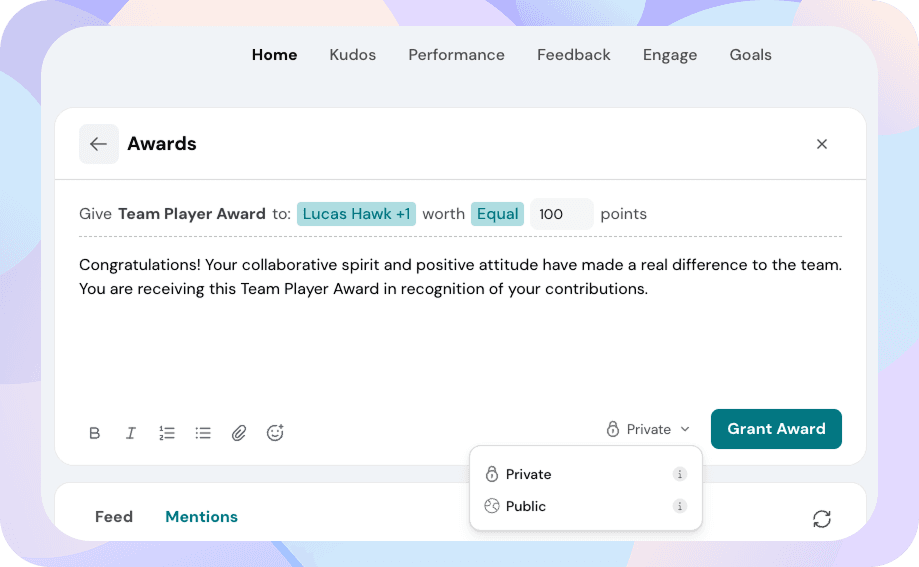Choose Public in the visibility menu
Viewport: 919px width, 567px height.
click(x=586, y=506)
